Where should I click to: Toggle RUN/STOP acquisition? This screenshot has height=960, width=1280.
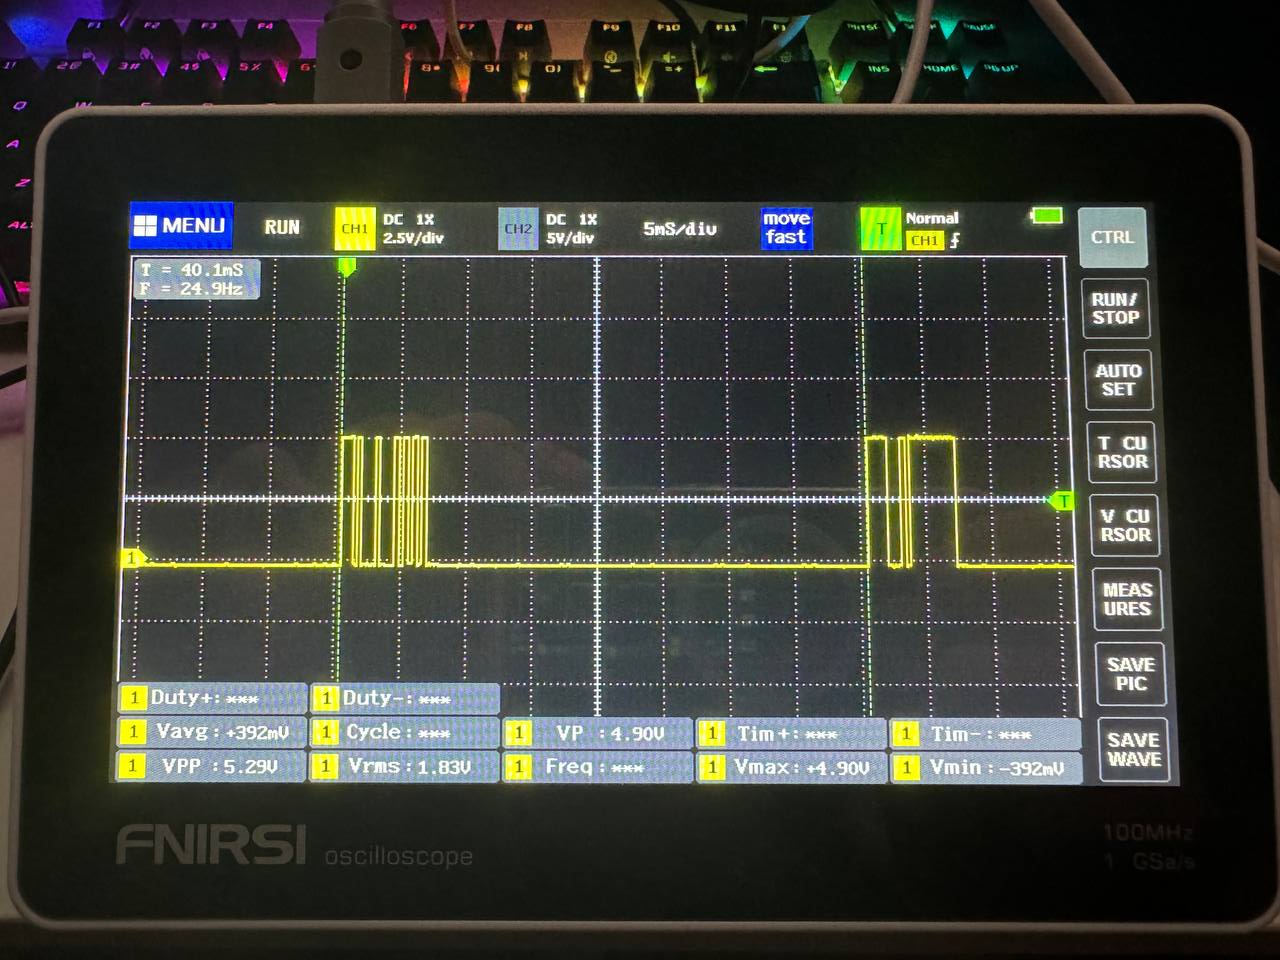(1115, 308)
